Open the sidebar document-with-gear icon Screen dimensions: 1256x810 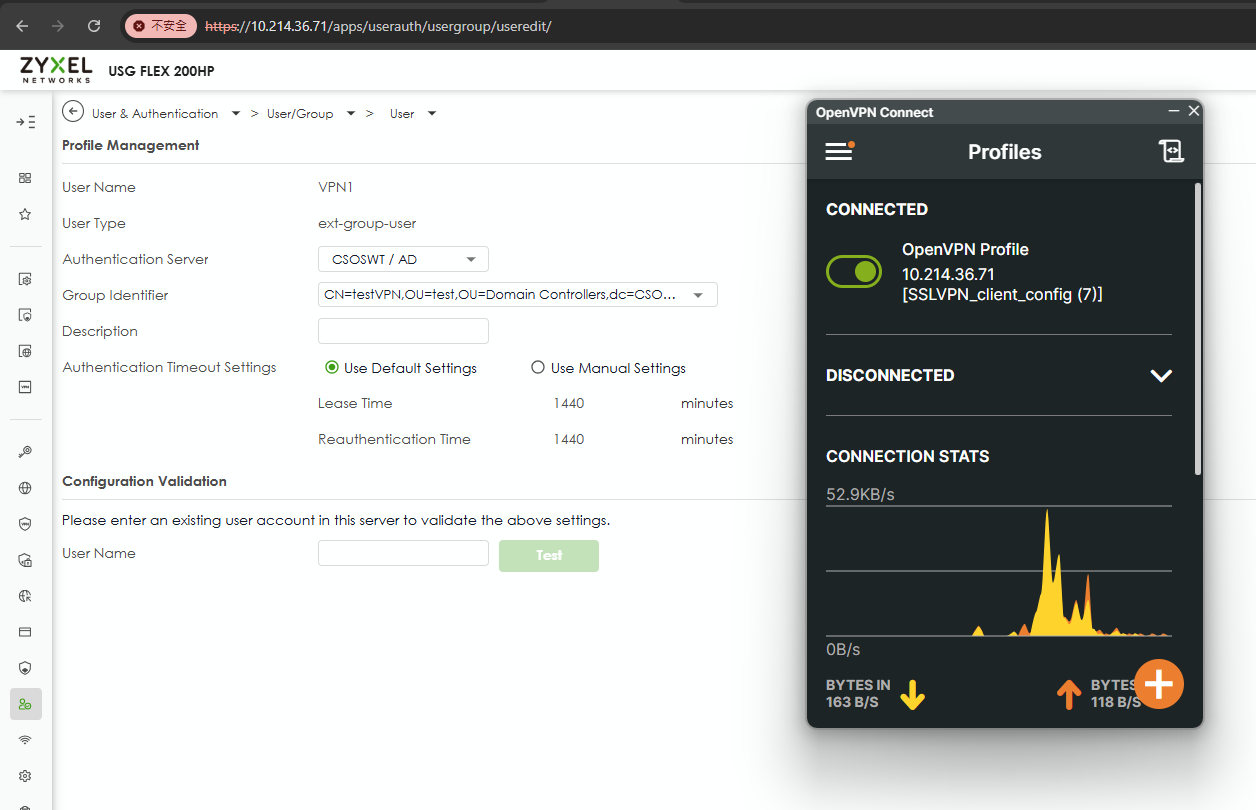pos(25,279)
